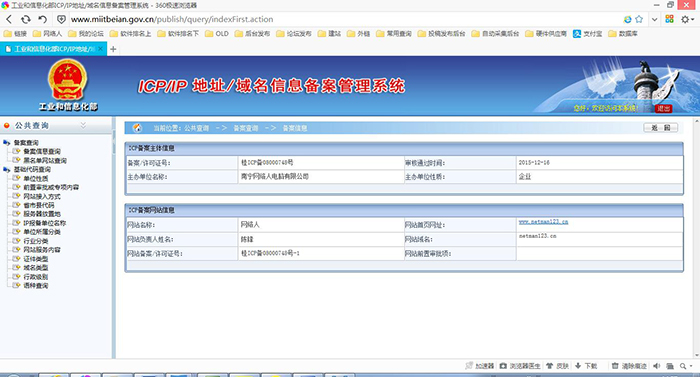
Task: Open a new tab with plus button
Action: pos(113,49)
